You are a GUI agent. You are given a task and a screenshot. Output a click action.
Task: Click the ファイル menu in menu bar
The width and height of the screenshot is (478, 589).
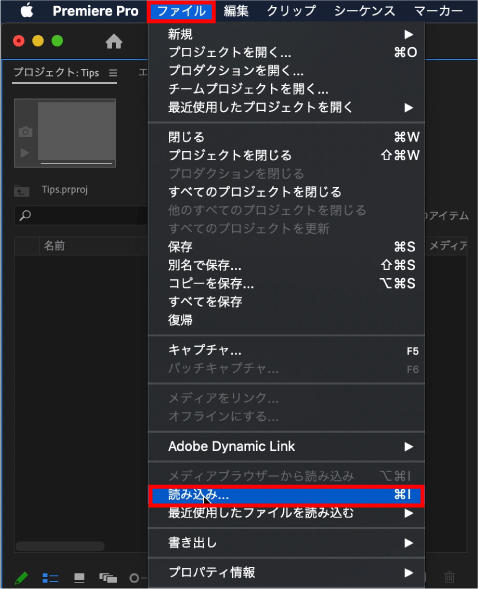tap(181, 11)
